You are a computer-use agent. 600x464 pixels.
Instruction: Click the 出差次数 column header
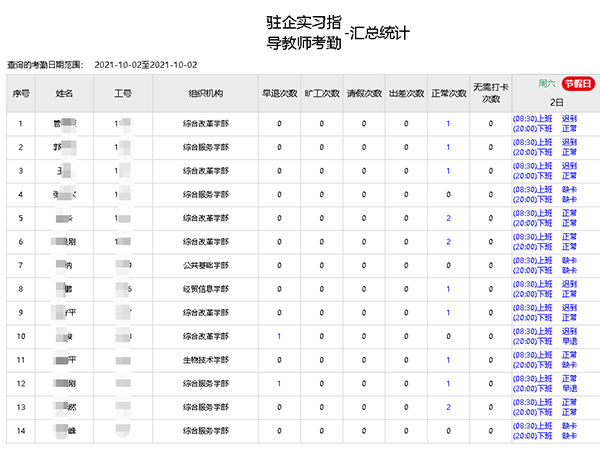point(405,93)
